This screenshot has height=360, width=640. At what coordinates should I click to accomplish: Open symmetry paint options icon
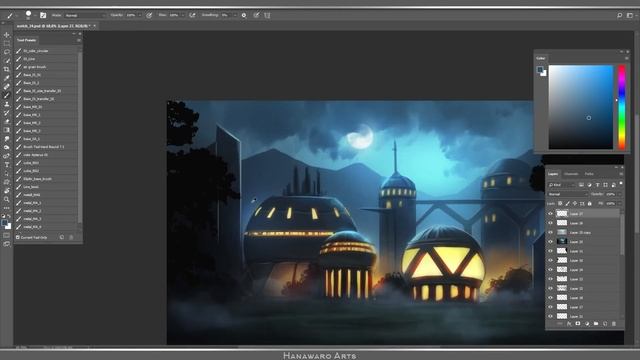coord(267,15)
